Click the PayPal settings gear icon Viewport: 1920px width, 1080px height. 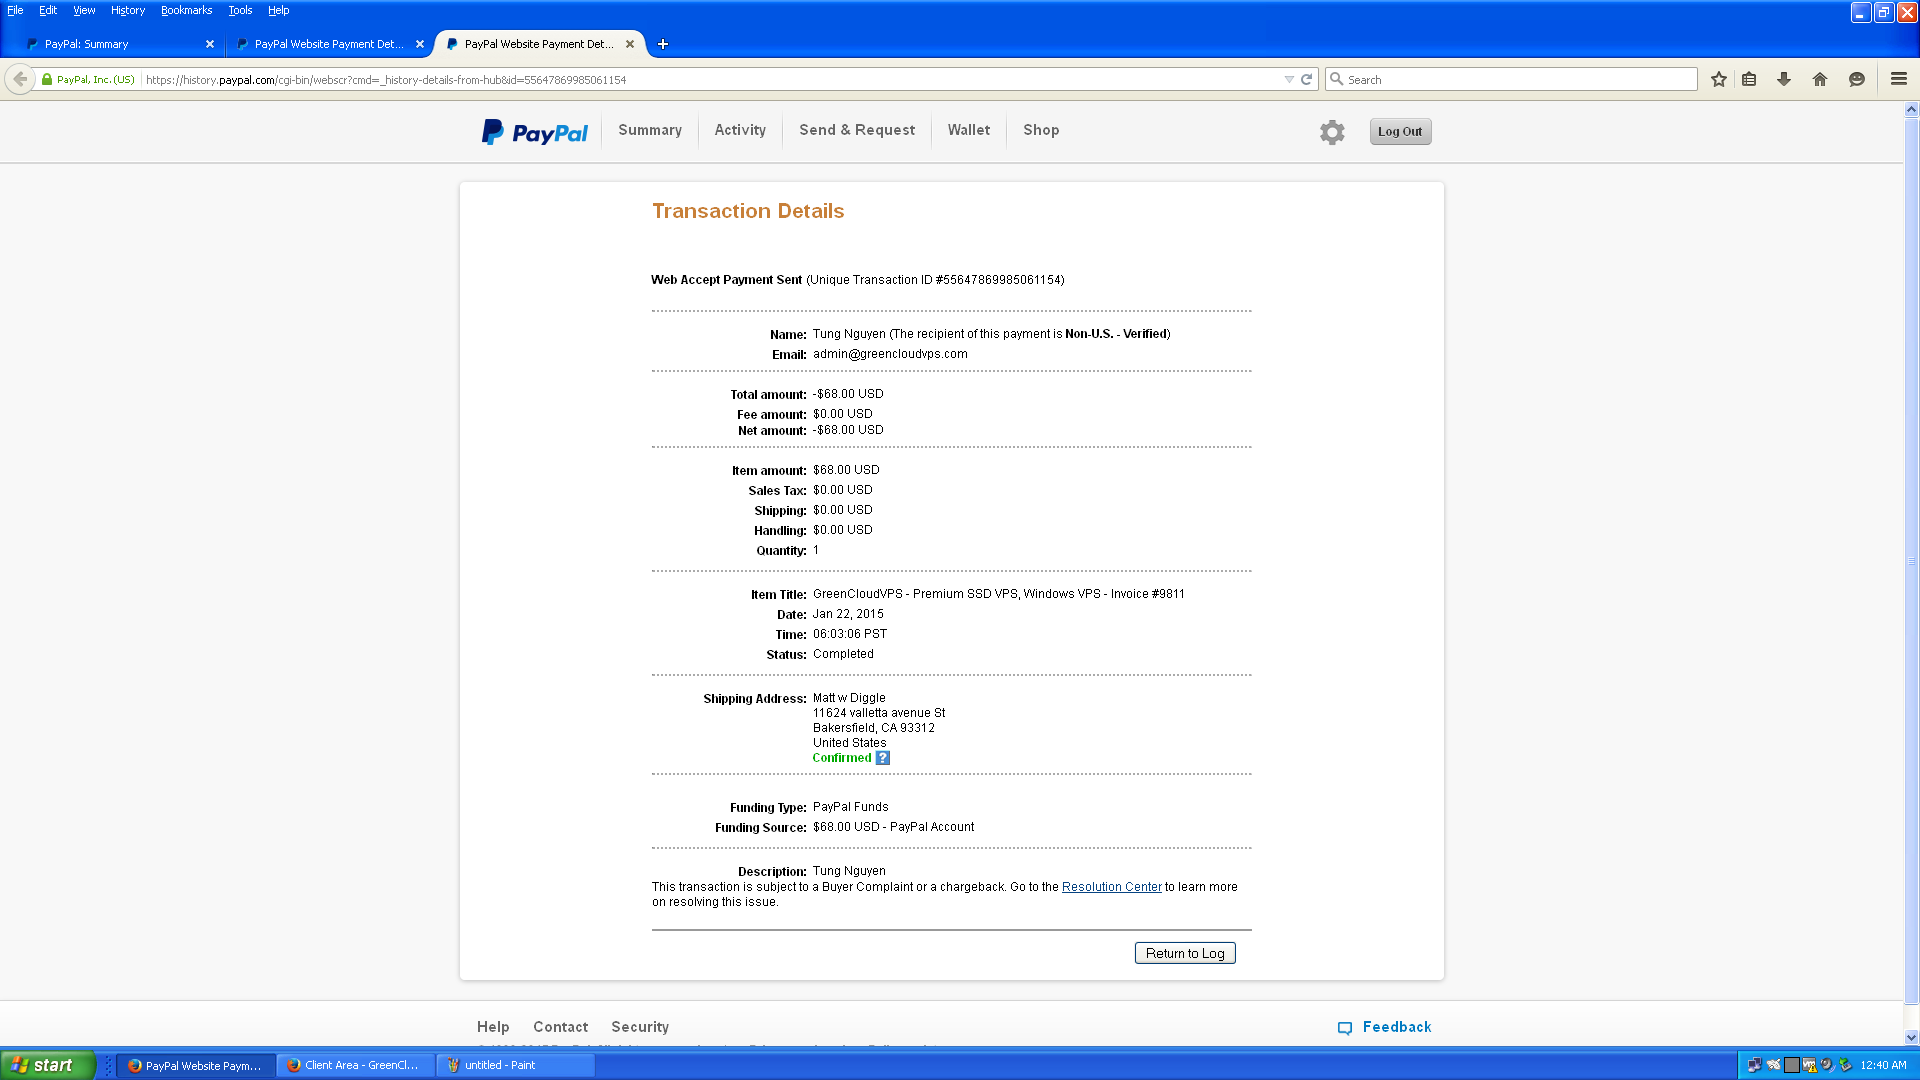(1331, 132)
